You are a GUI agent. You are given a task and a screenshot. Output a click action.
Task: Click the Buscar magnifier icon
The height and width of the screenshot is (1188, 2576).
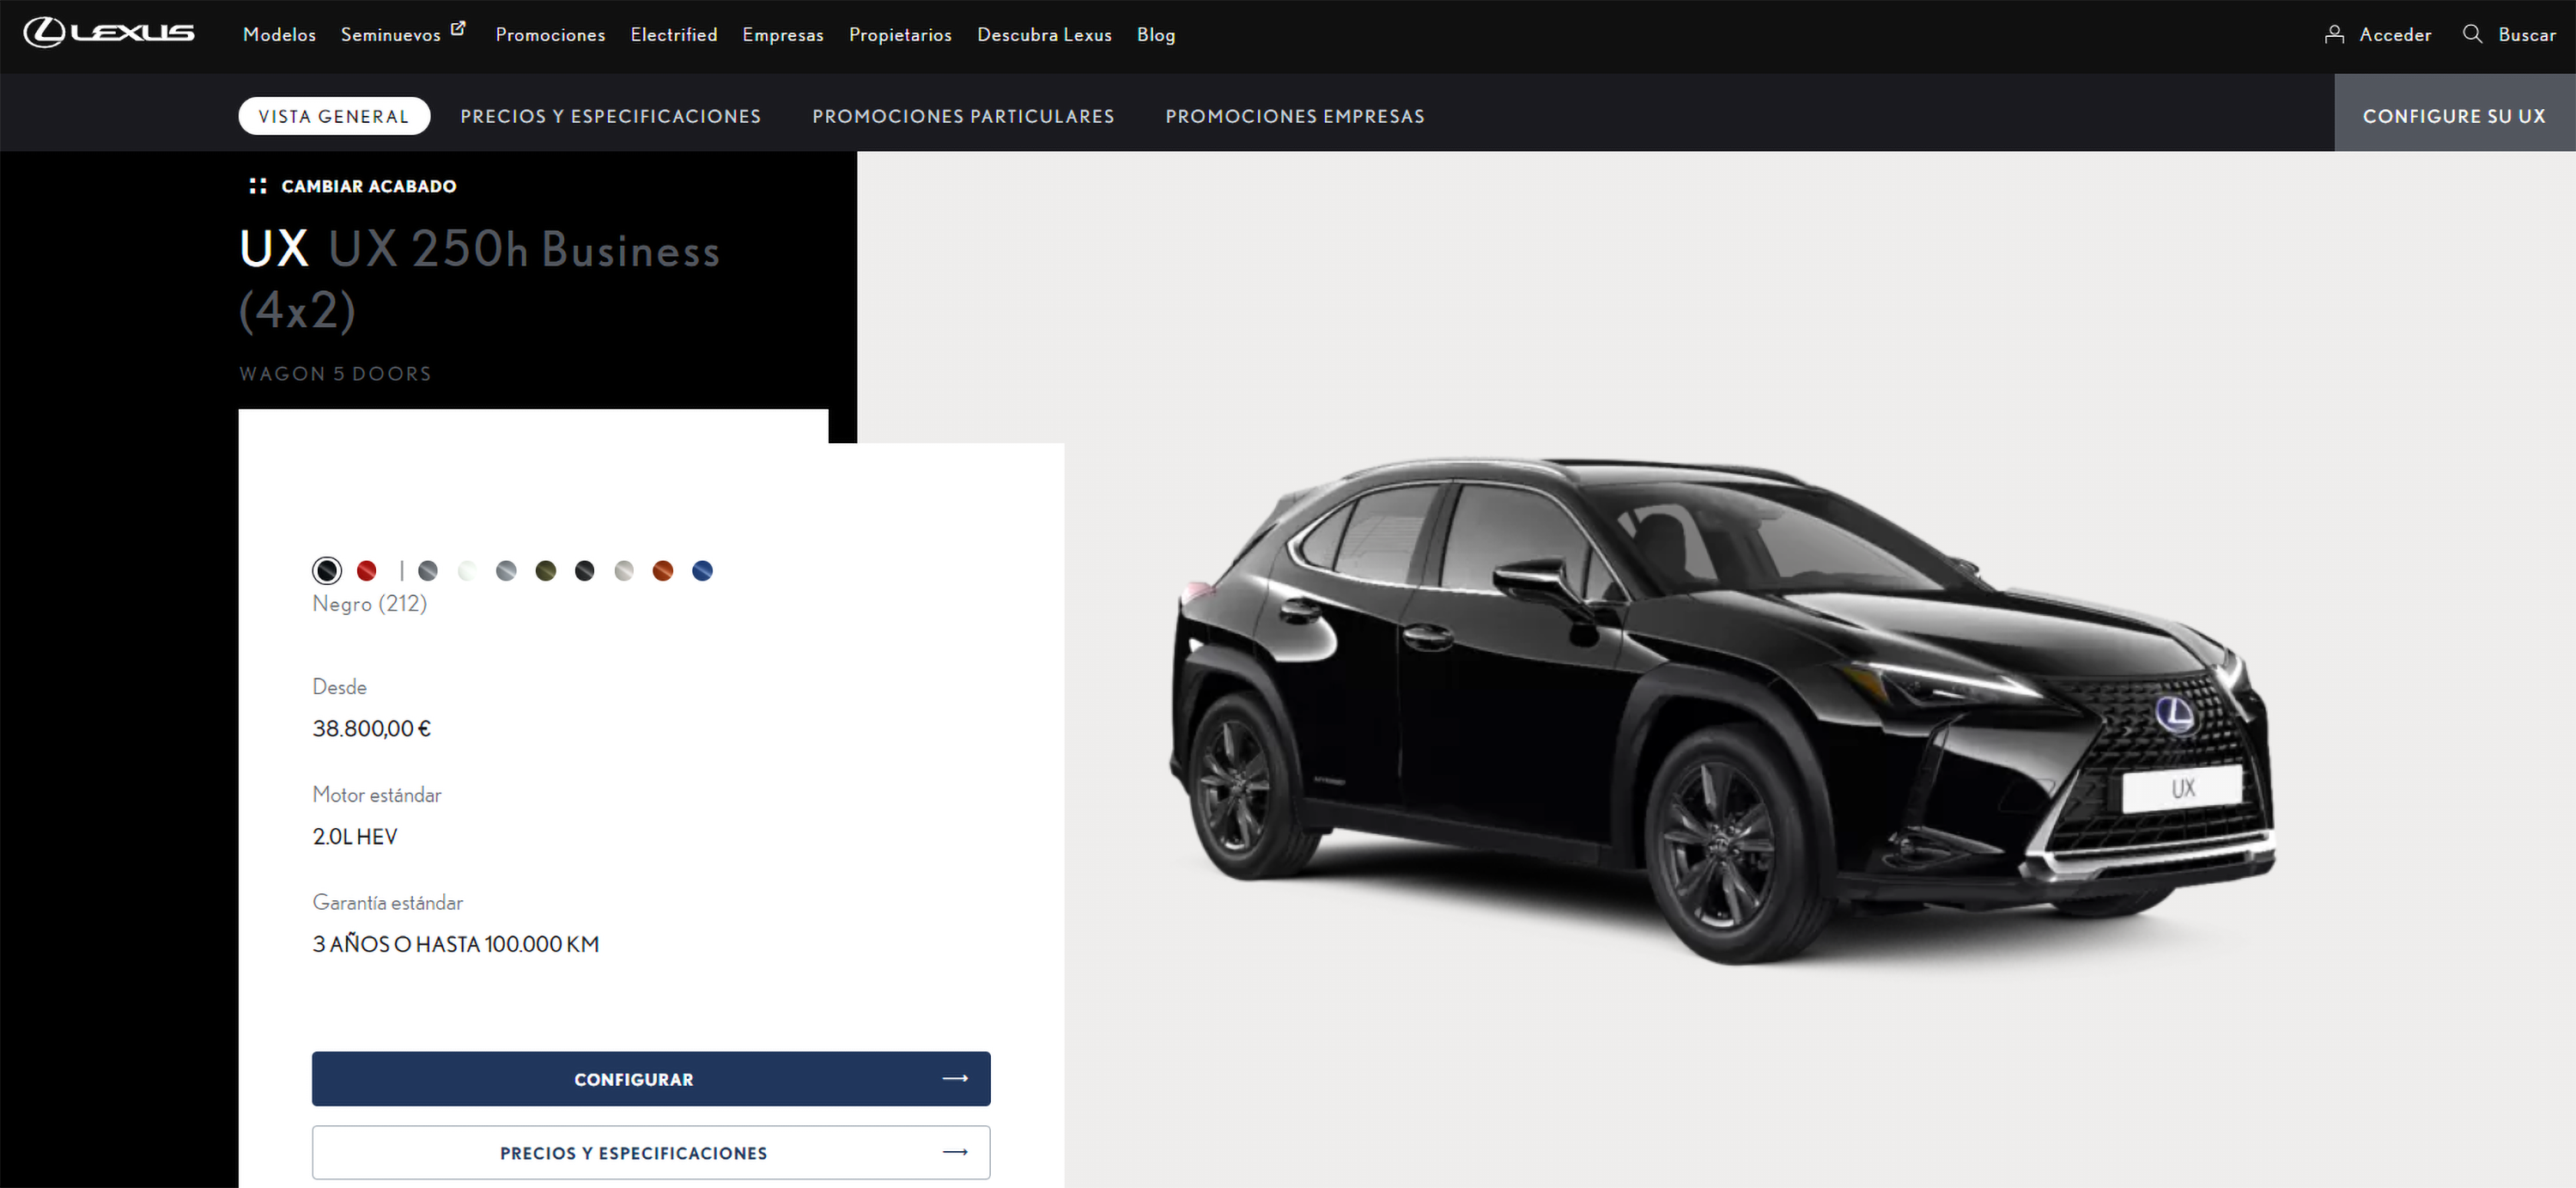coord(2472,34)
